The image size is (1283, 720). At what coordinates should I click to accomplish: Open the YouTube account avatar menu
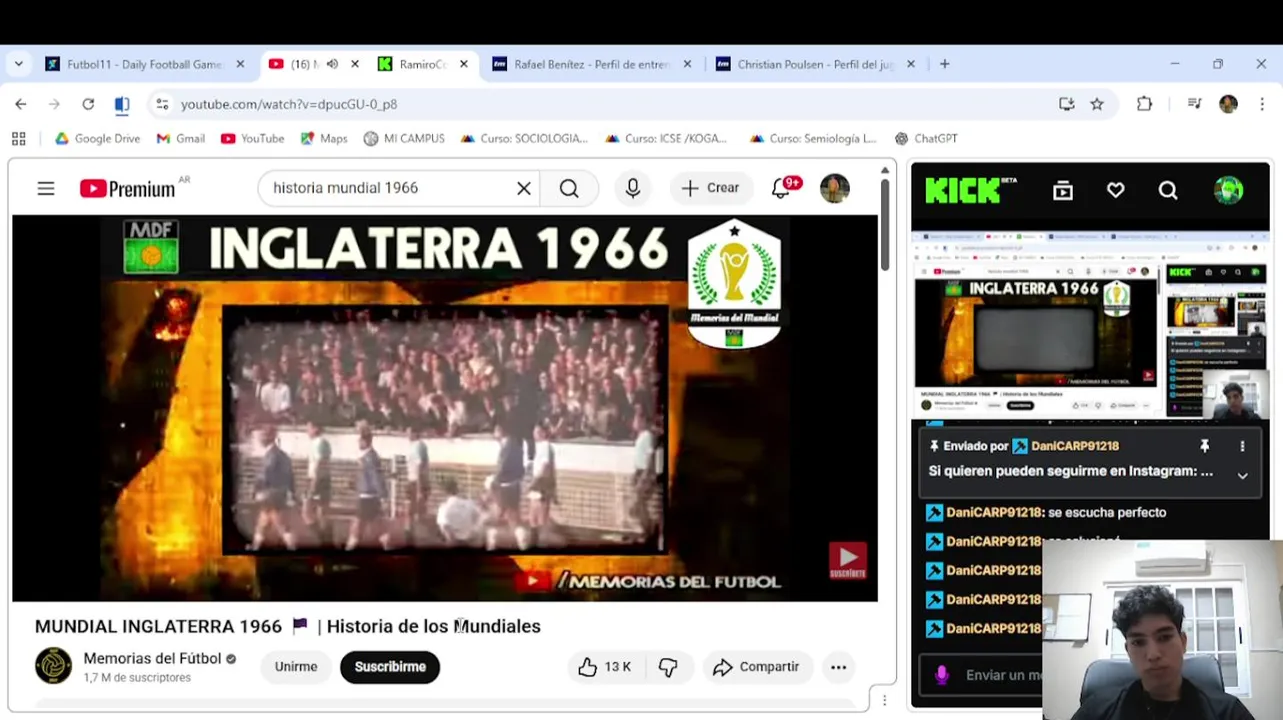pyautogui.click(x=835, y=188)
